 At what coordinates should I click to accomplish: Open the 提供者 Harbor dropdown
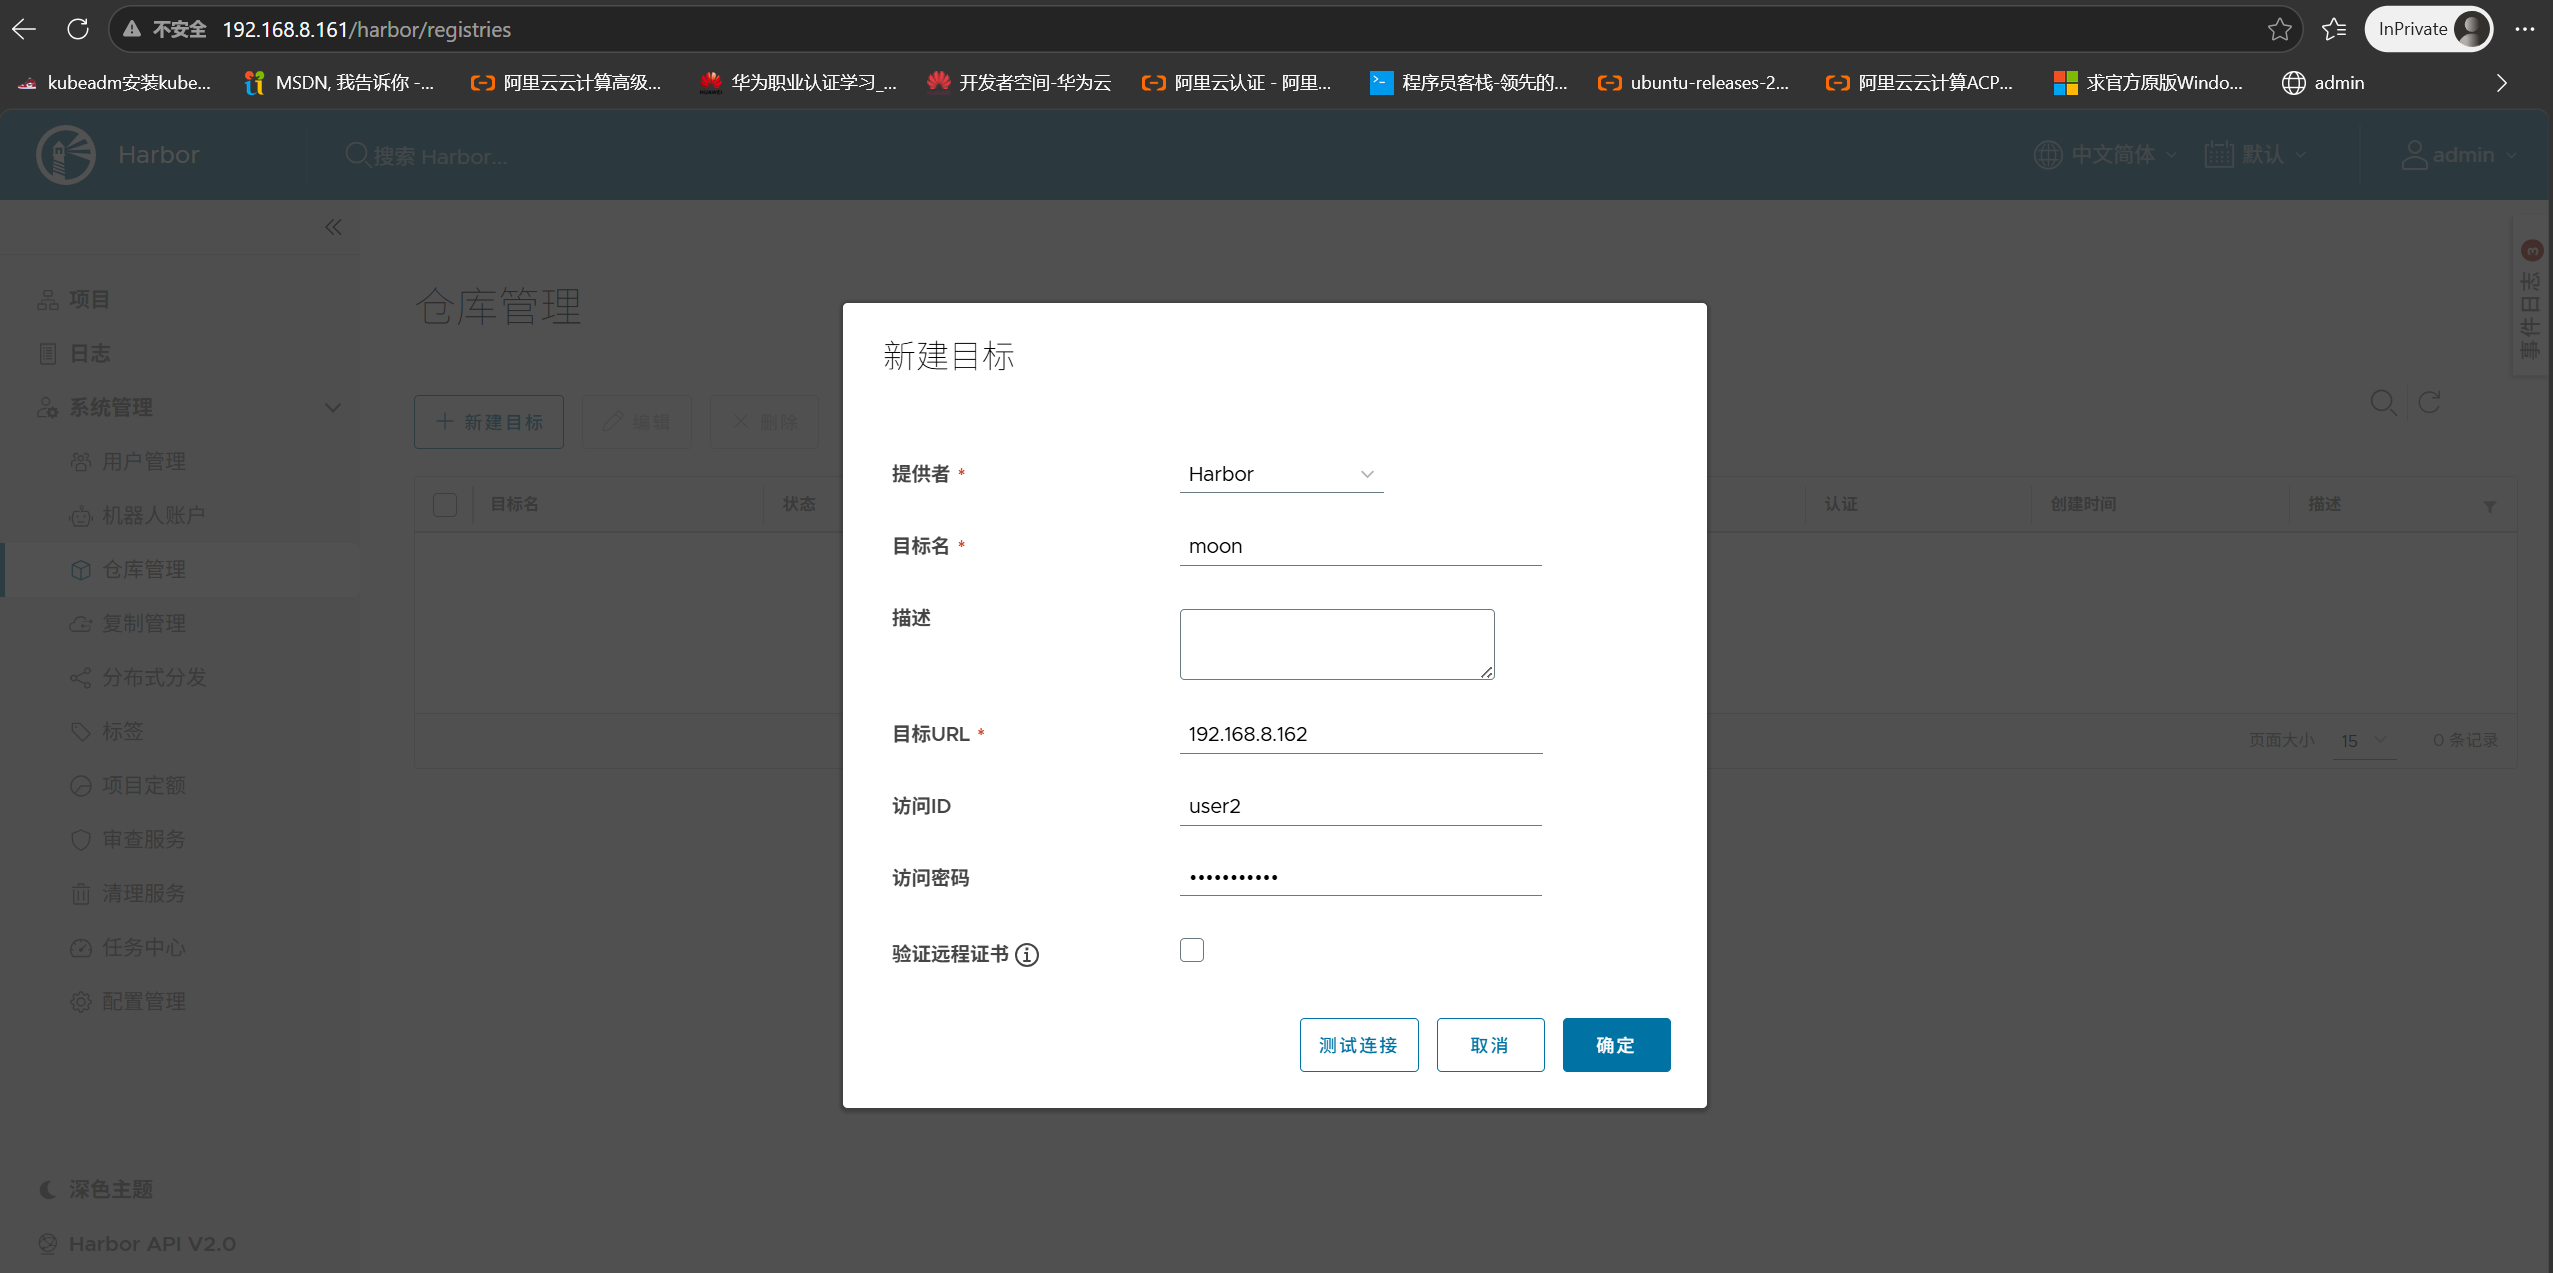[x=1281, y=474]
